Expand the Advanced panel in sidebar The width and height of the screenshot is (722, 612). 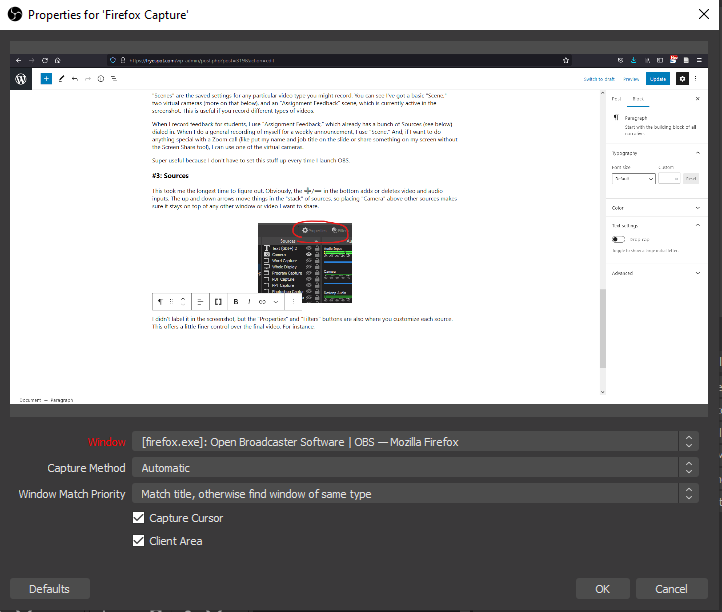(x=656, y=273)
